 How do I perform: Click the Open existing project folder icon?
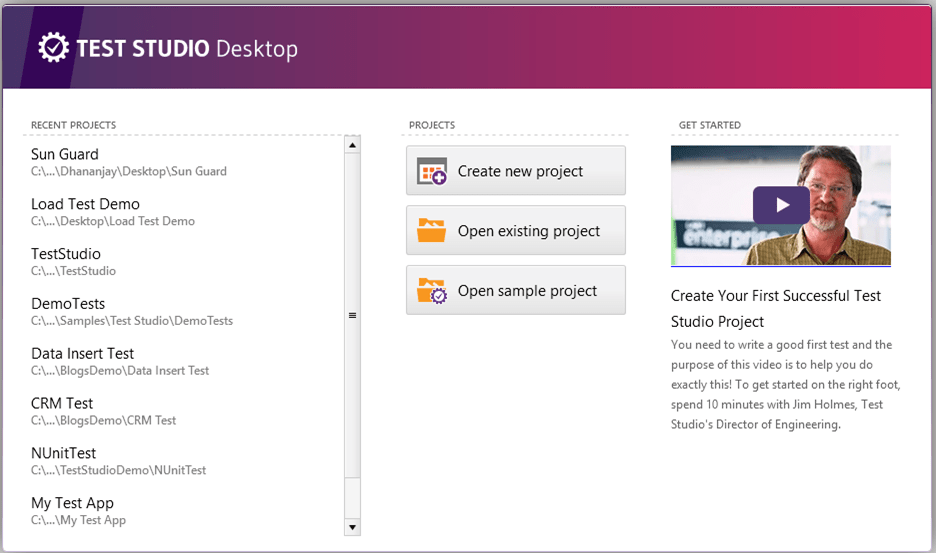coord(432,231)
